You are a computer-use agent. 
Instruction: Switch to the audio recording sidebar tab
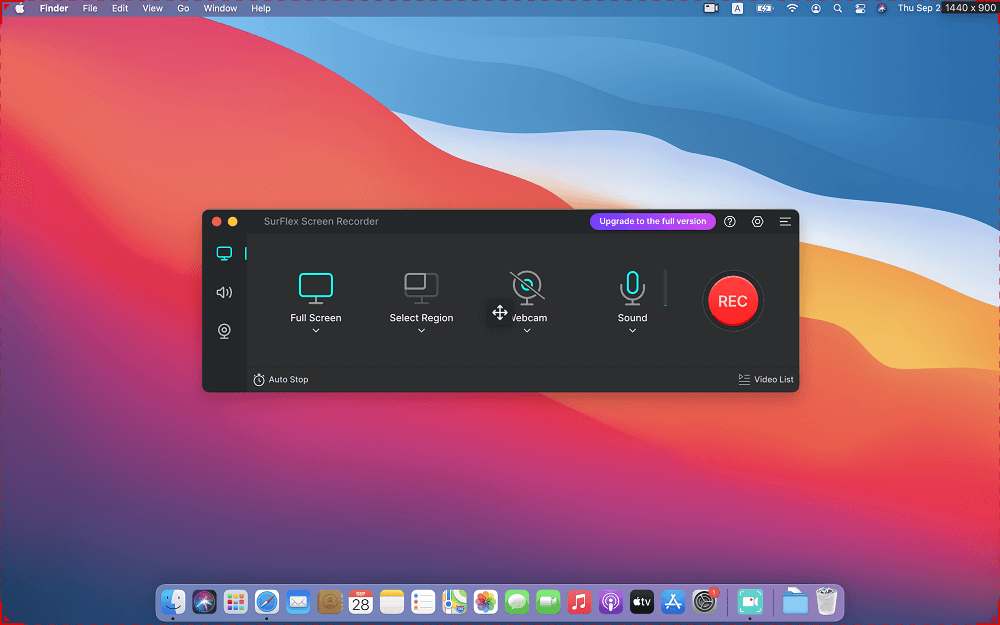[224, 292]
